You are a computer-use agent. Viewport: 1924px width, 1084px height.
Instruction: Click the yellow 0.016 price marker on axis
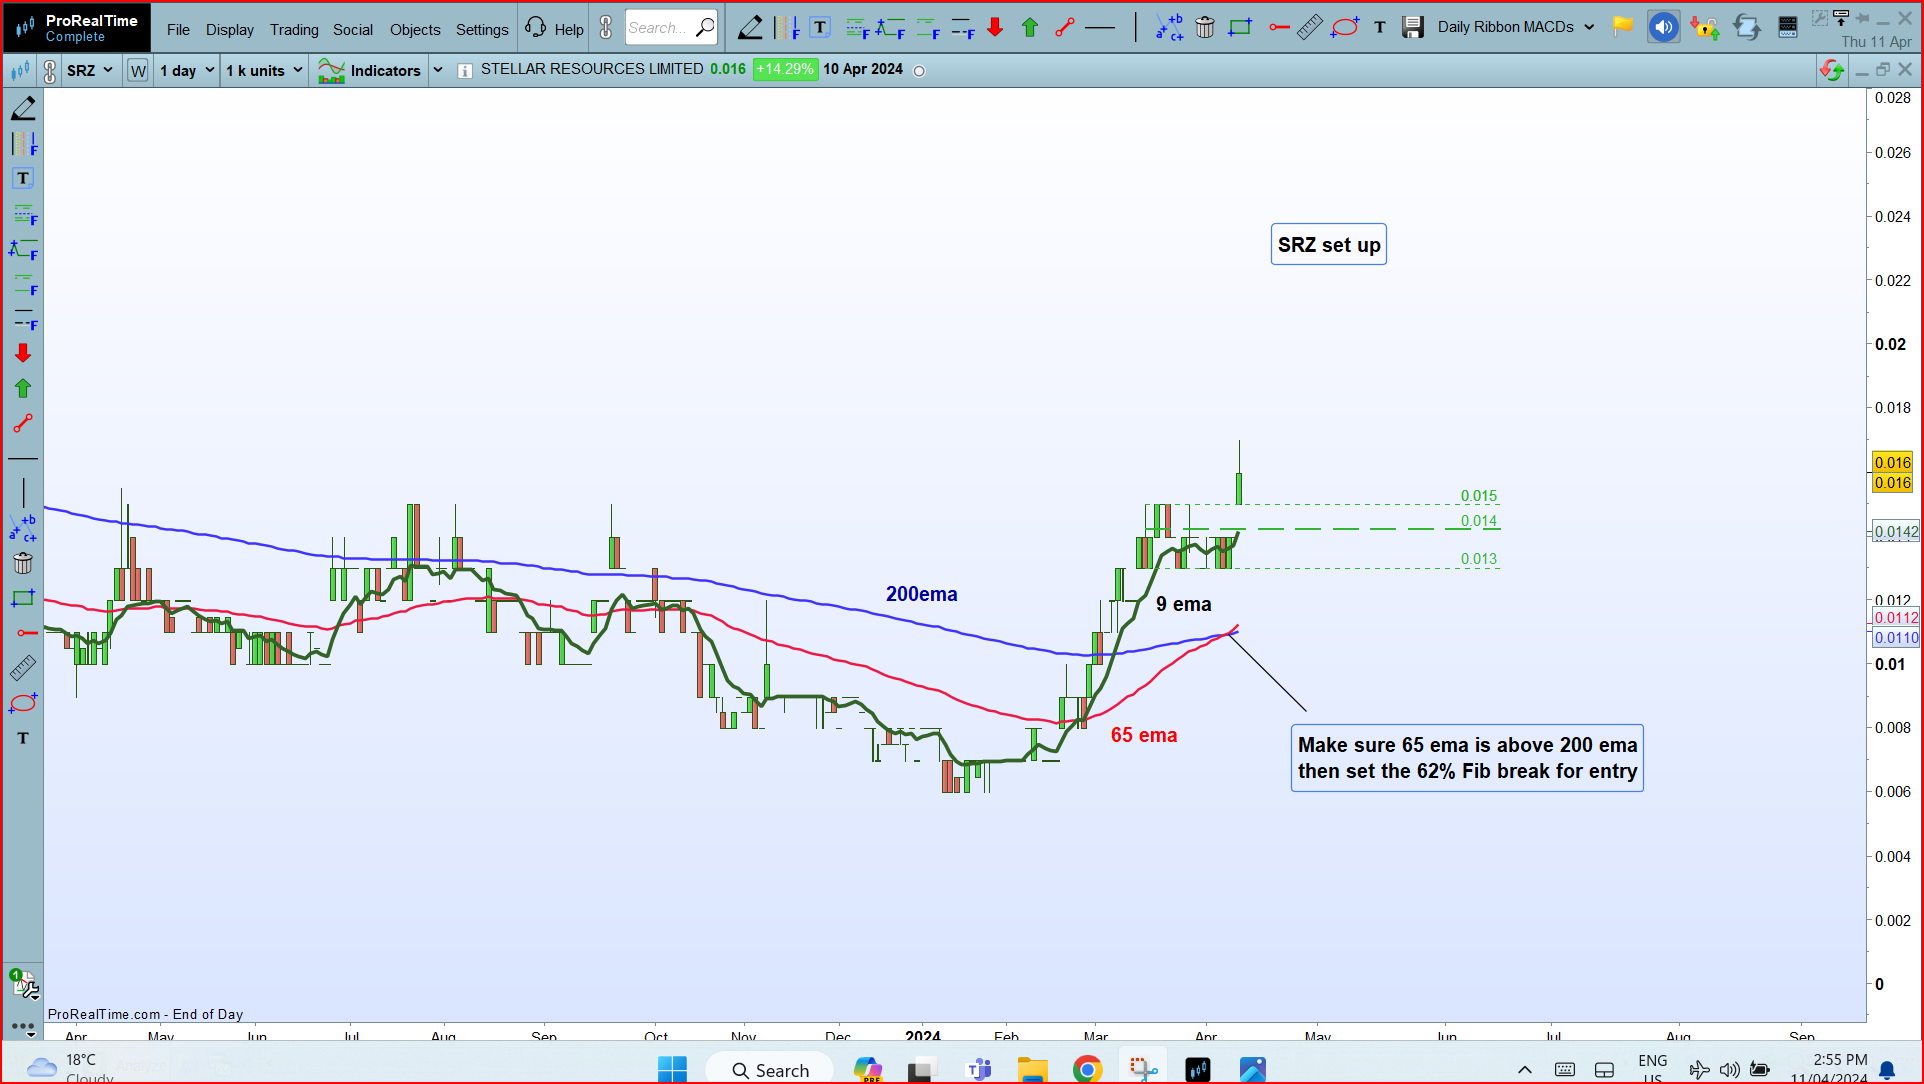1892,463
